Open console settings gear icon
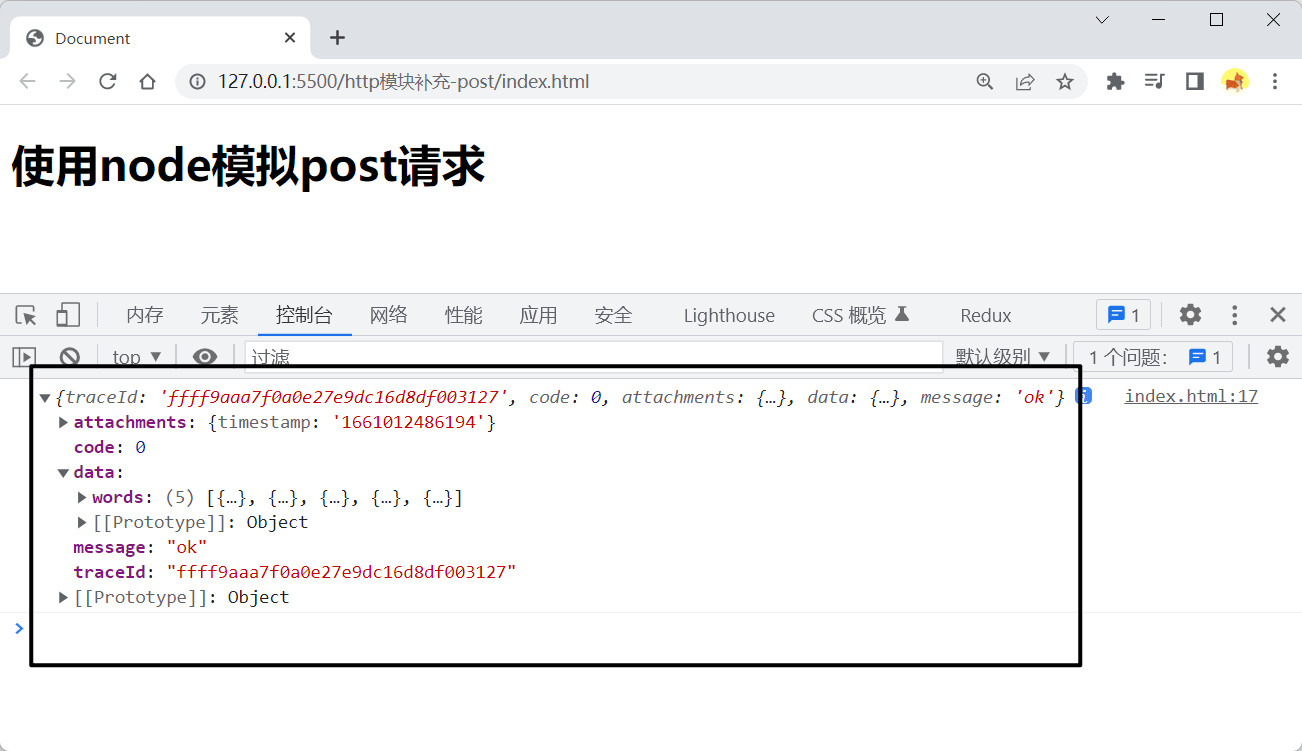This screenshot has width=1302, height=751. point(1277,357)
